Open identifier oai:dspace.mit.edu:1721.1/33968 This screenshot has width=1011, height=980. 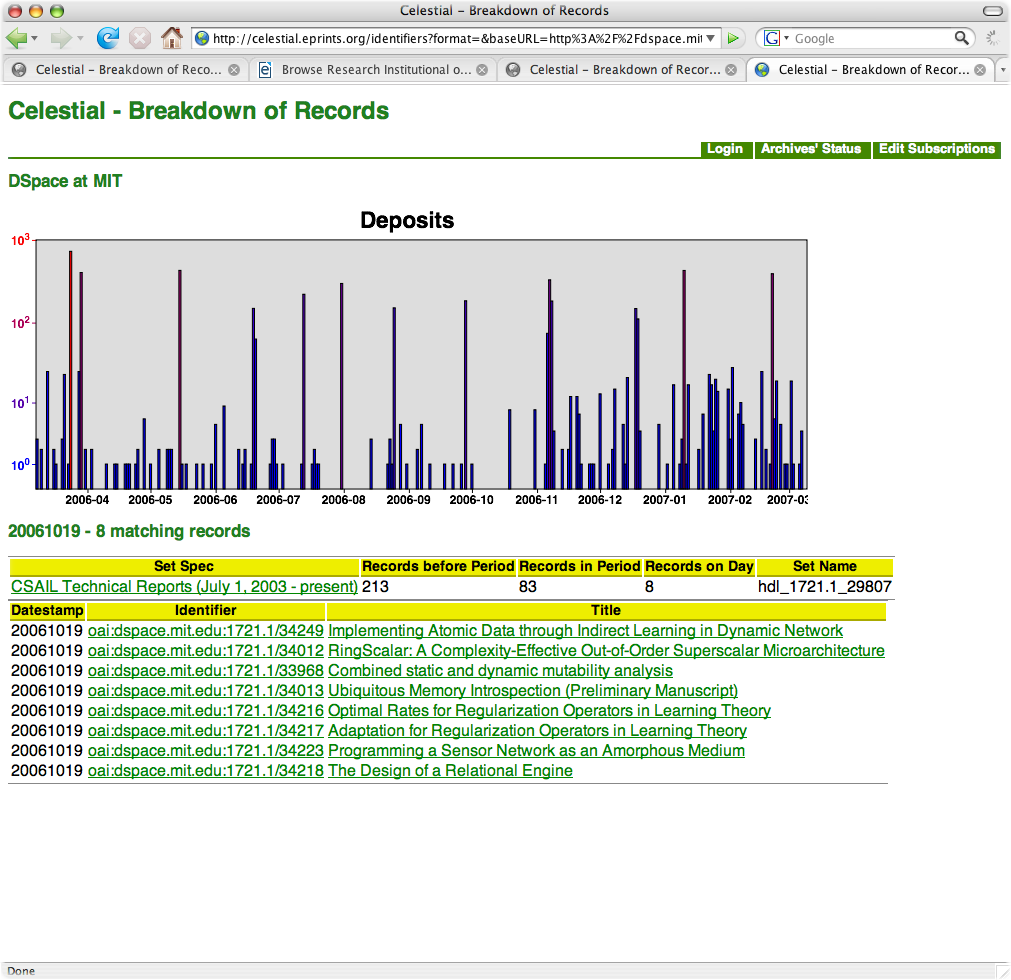tap(206, 671)
